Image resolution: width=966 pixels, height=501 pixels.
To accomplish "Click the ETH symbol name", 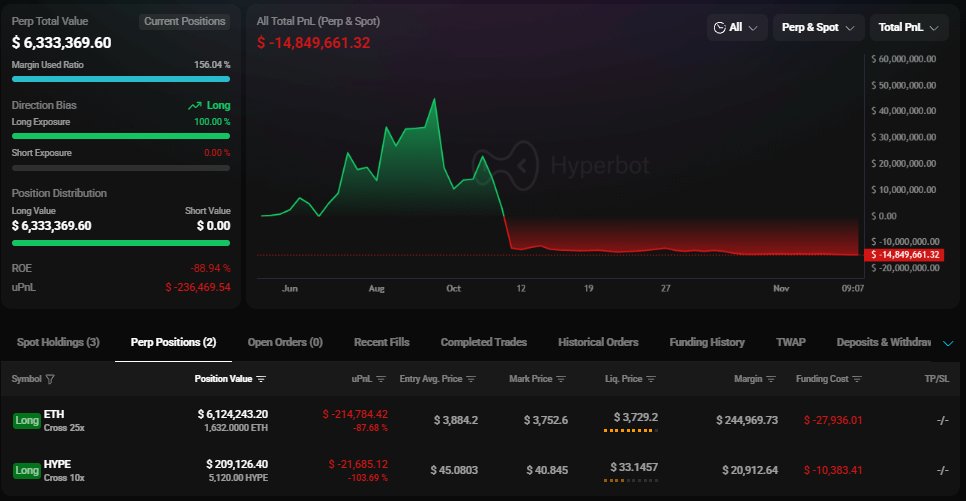I will [54, 414].
